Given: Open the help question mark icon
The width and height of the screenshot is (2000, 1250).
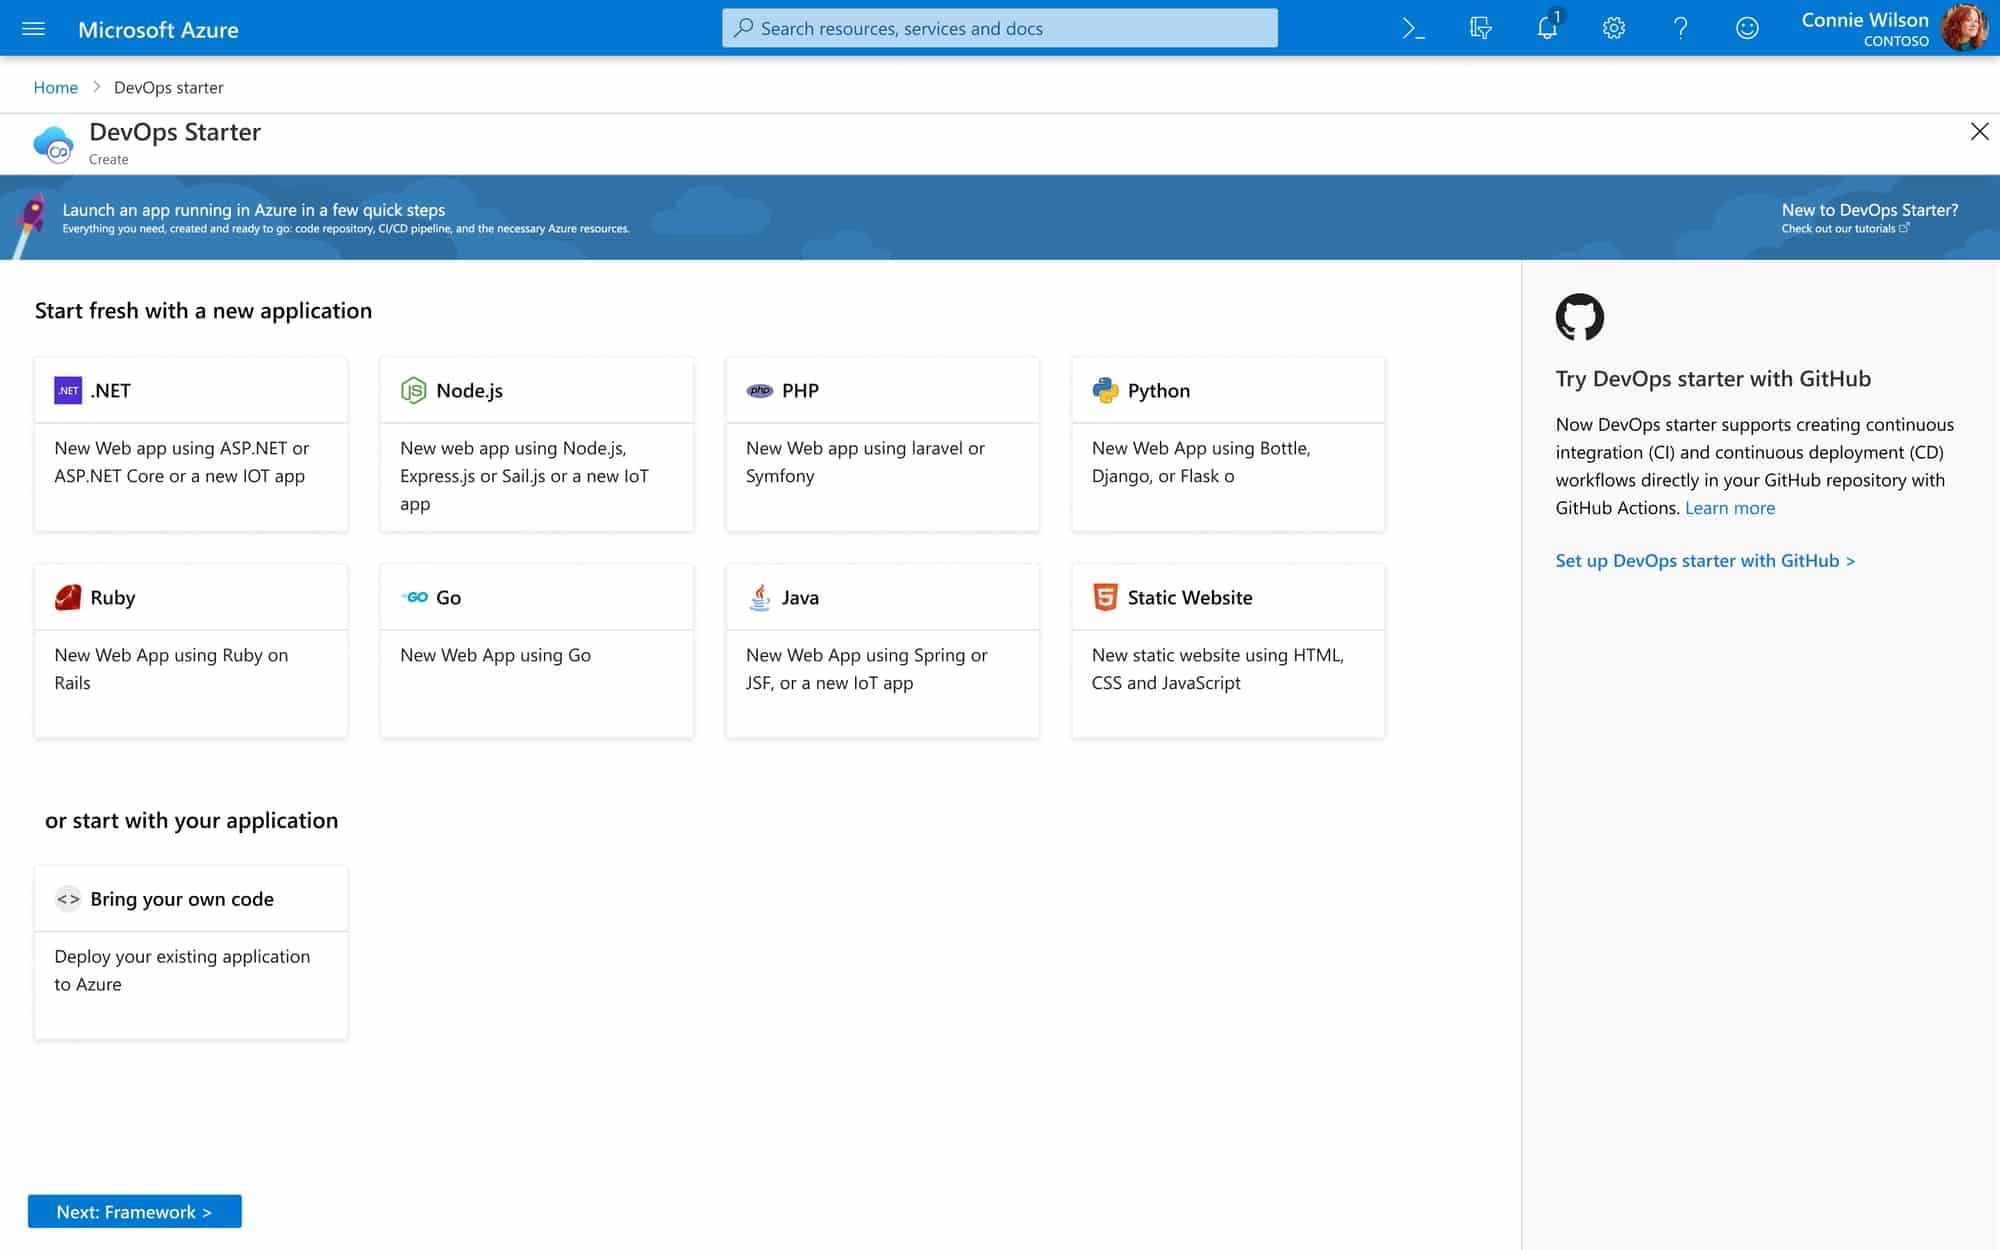Looking at the screenshot, I should pos(1680,29).
